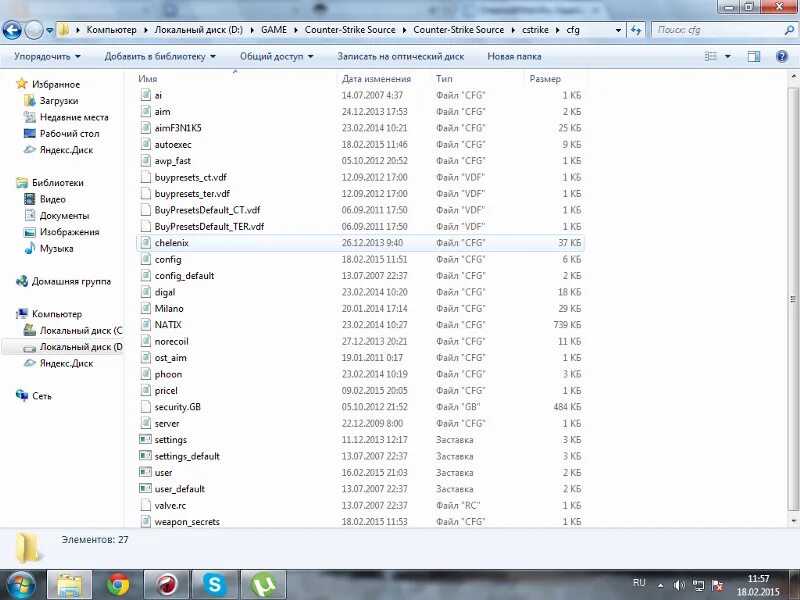Toggle the preview pane button
The width and height of the screenshot is (800, 600).
click(754, 56)
